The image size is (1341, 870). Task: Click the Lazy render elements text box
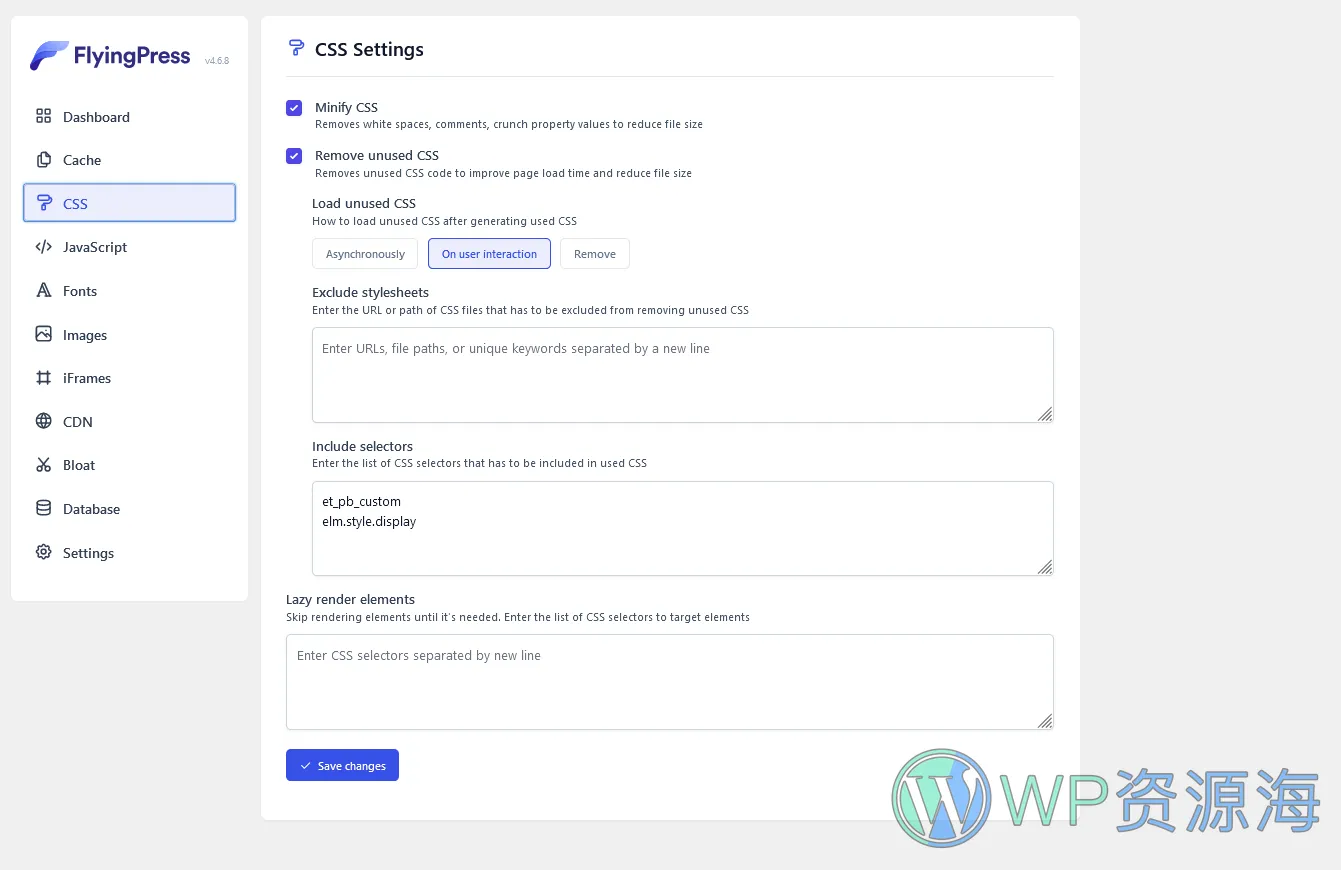point(670,682)
